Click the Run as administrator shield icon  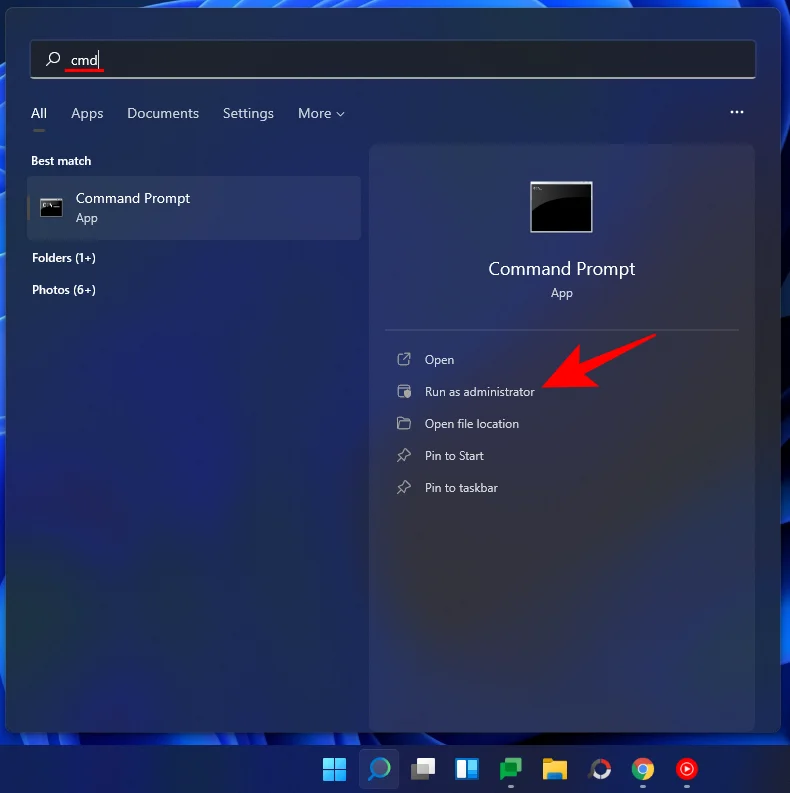coord(404,391)
